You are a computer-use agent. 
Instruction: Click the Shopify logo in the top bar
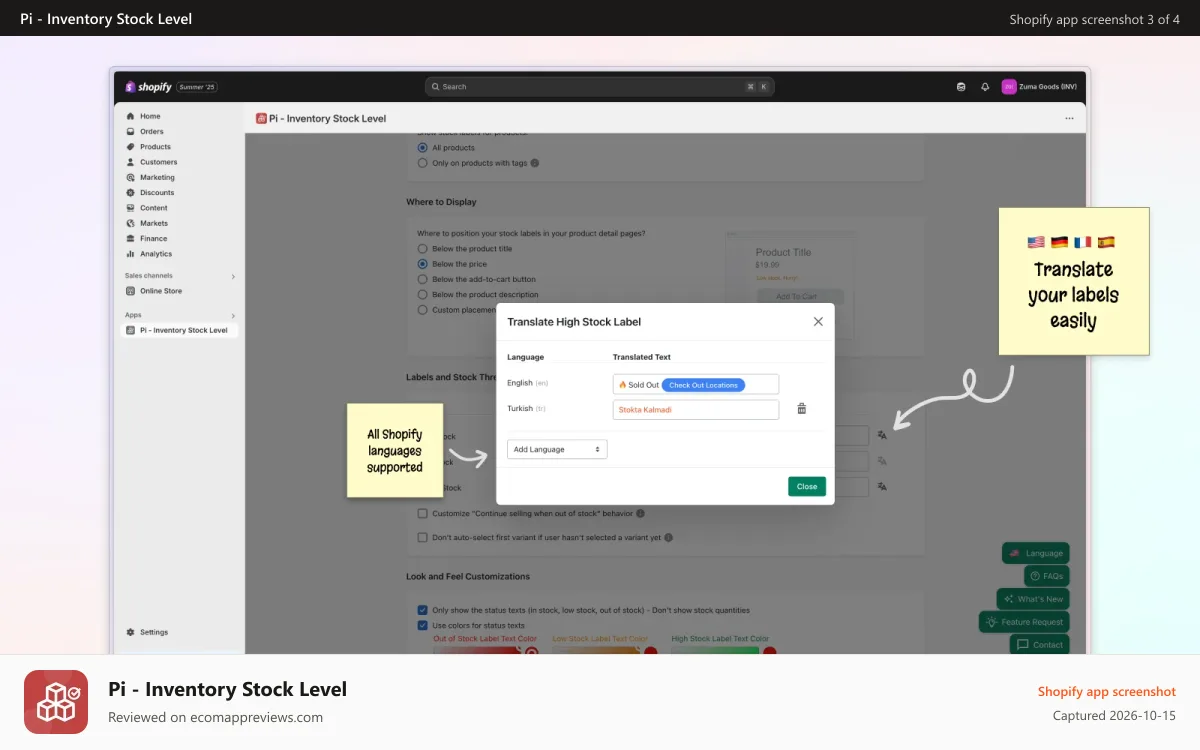[148, 87]
